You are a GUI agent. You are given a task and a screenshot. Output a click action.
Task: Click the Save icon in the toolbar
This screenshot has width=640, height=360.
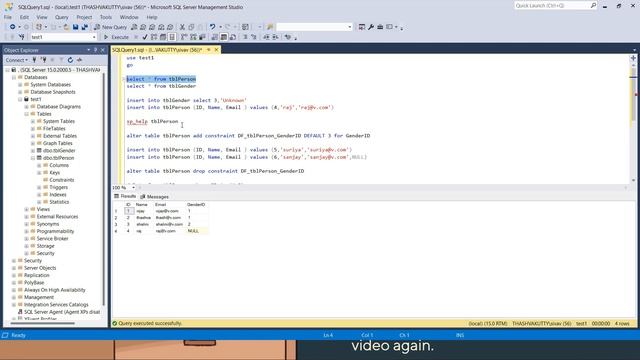pyautogui.click(x=76, y=27)
